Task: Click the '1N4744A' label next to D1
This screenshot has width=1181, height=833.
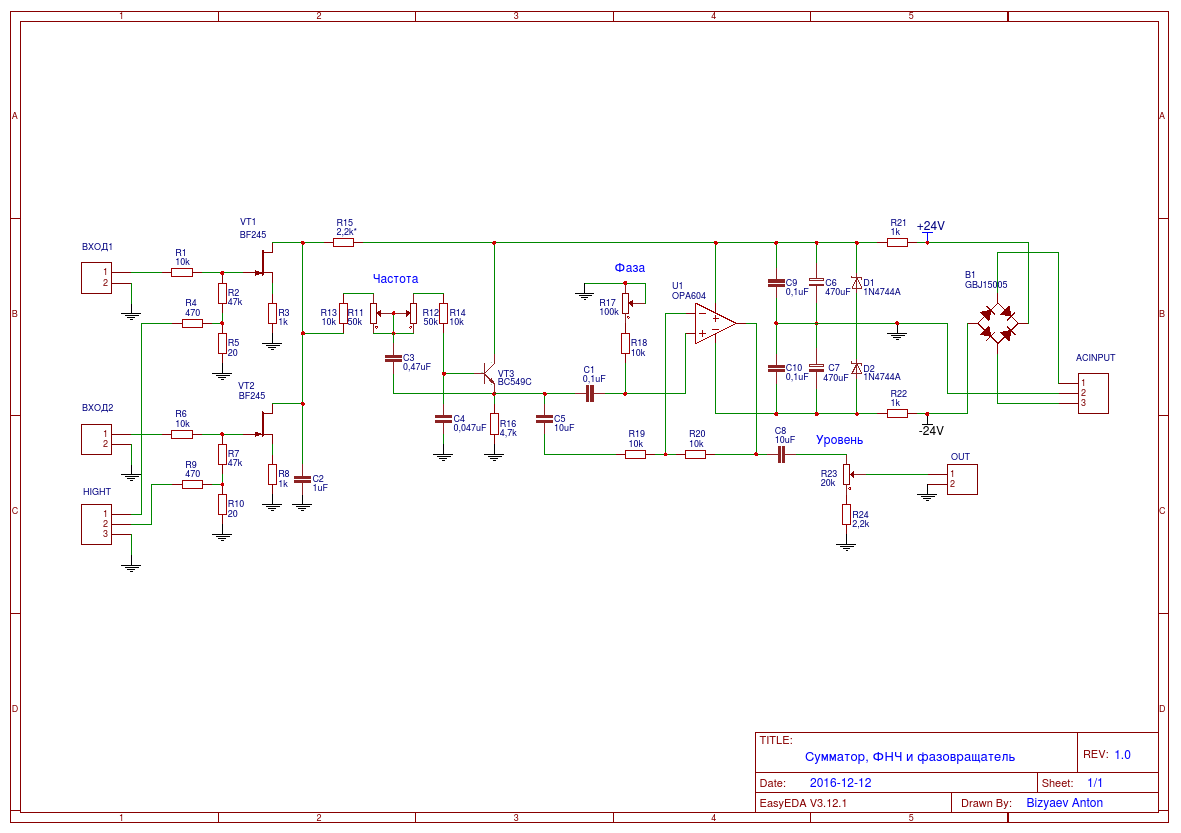Action: [x=882, y=291]
